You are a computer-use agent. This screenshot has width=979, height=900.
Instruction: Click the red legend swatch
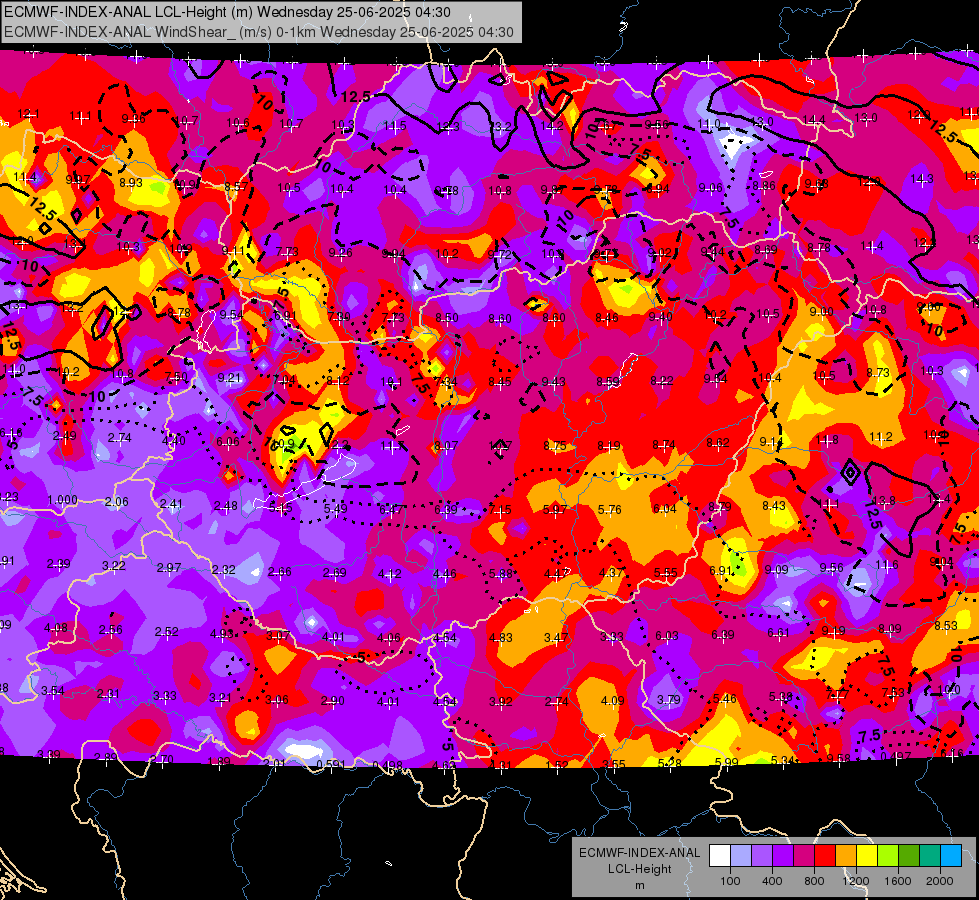coord(825,856)
